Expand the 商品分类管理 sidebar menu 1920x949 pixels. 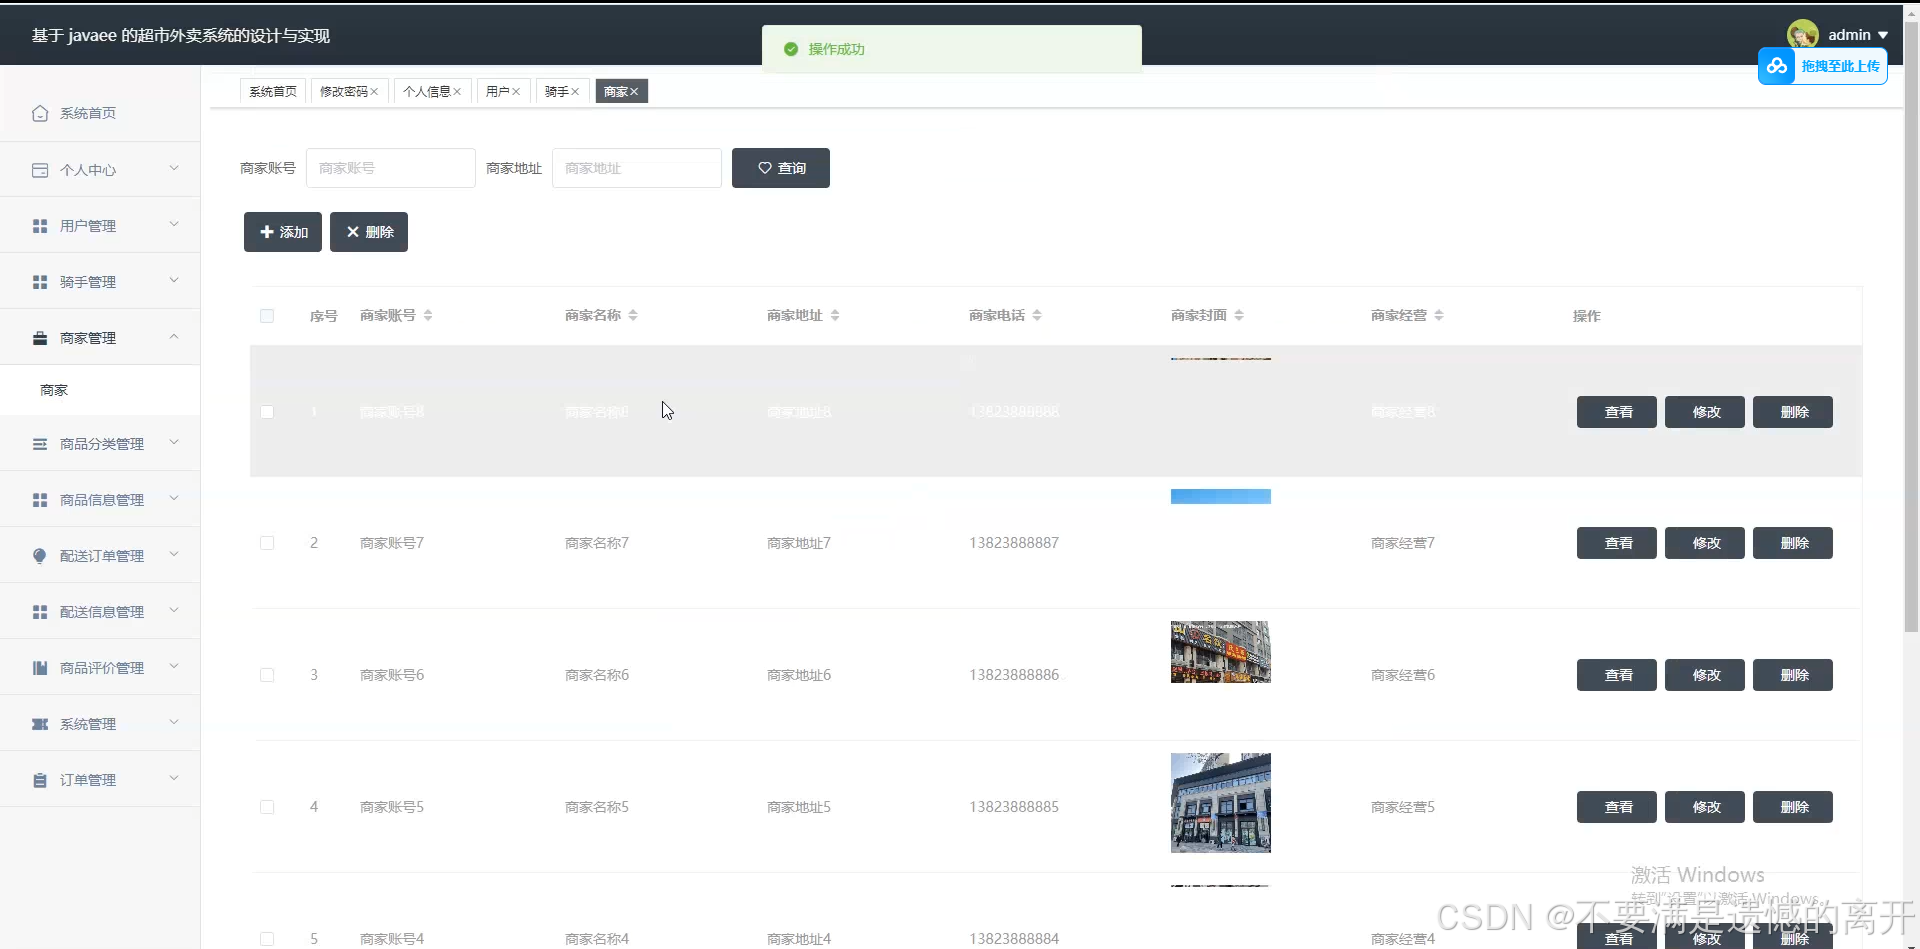[174, 442]
